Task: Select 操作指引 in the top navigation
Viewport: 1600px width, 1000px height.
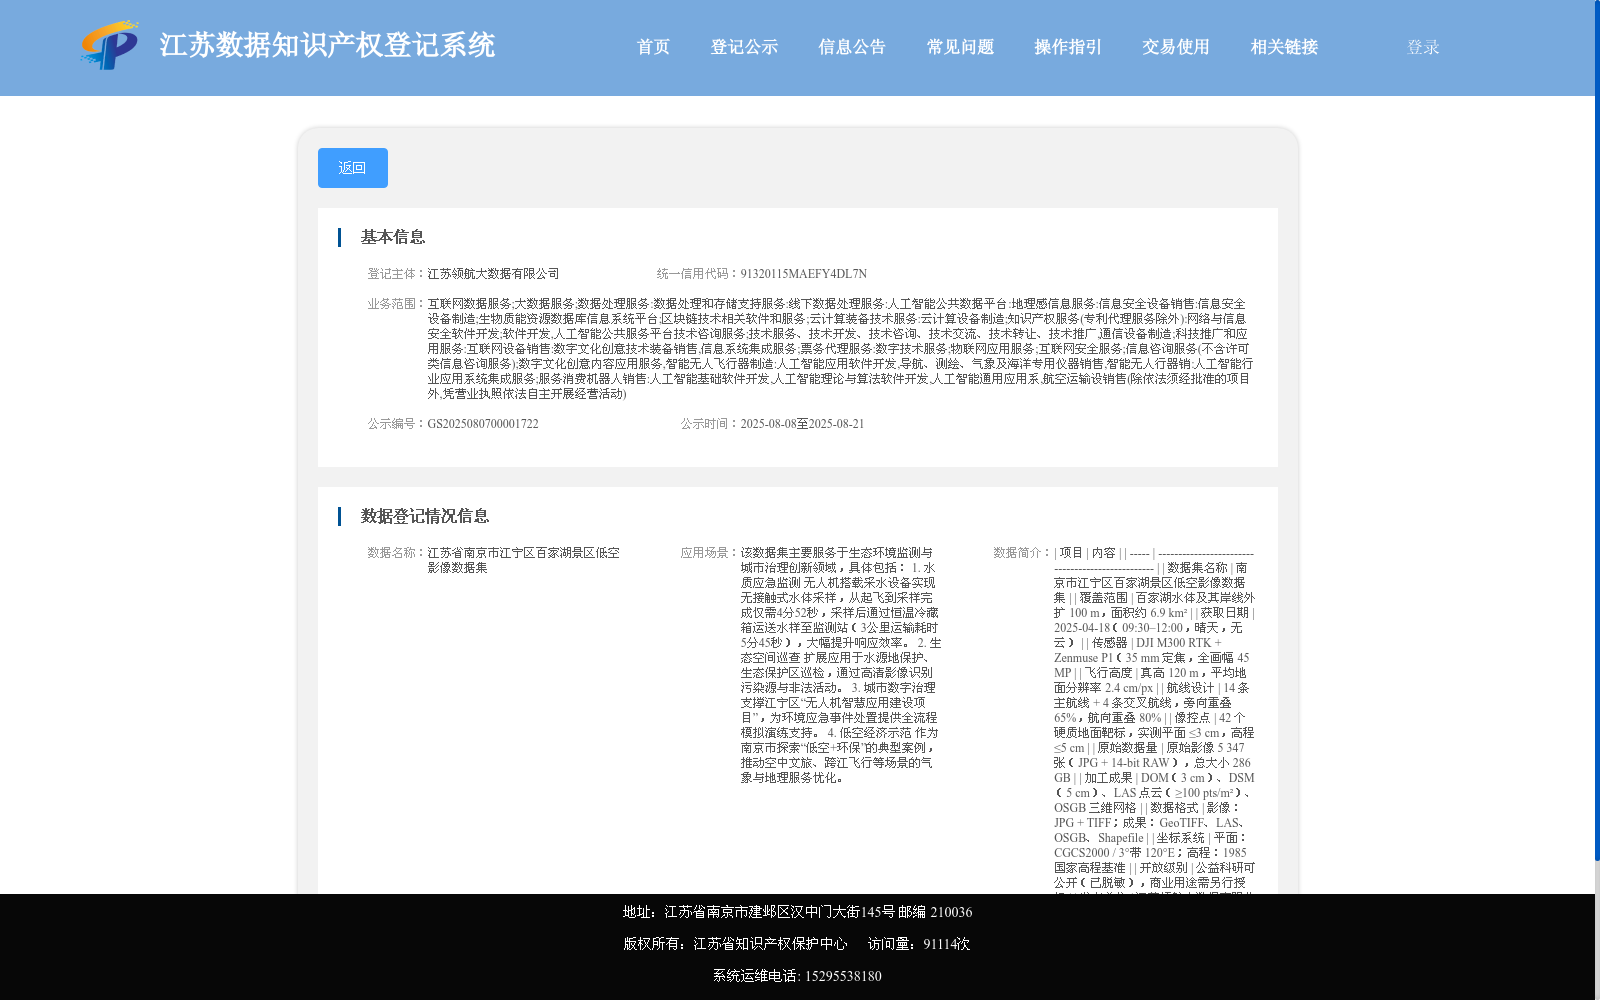Action: point(1068,47)
